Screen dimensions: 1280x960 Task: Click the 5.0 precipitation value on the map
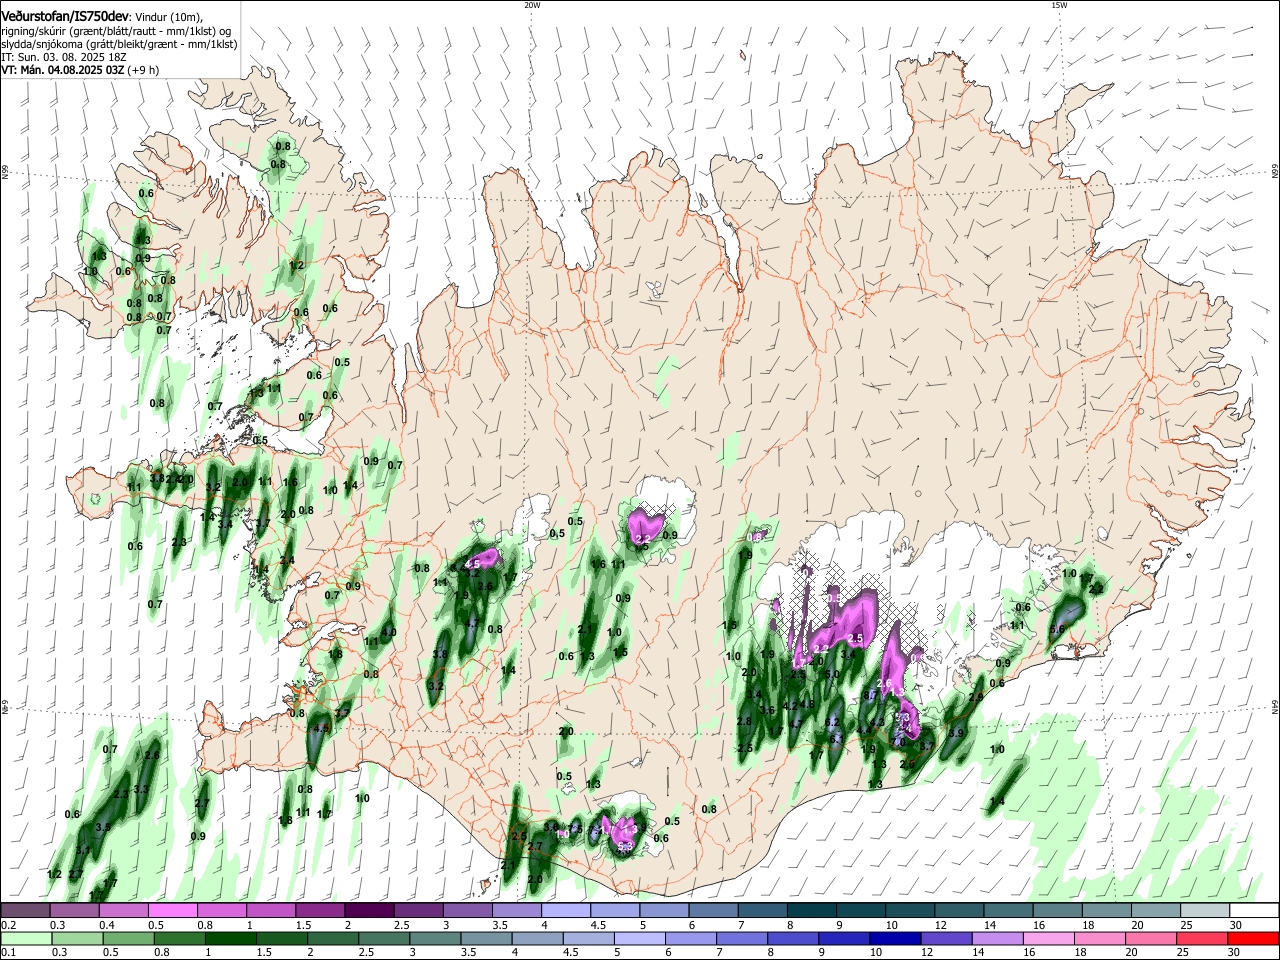[832, 674]
